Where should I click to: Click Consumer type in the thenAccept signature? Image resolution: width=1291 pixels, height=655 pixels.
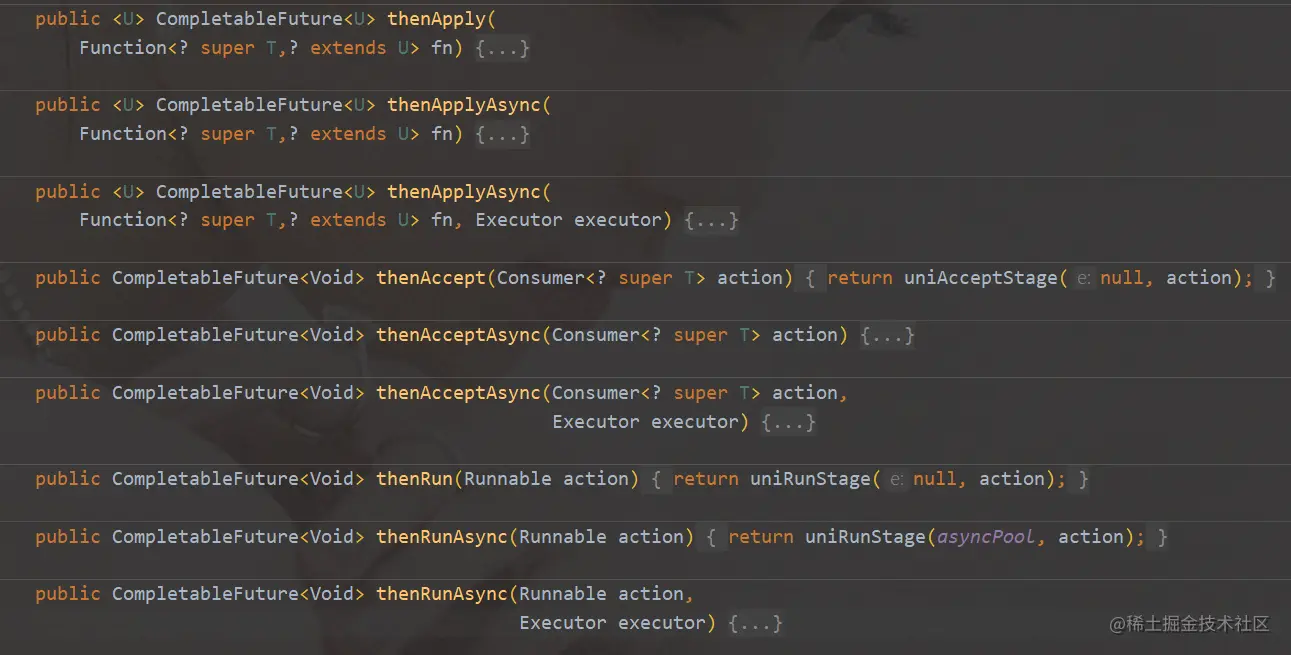point(541,278)
